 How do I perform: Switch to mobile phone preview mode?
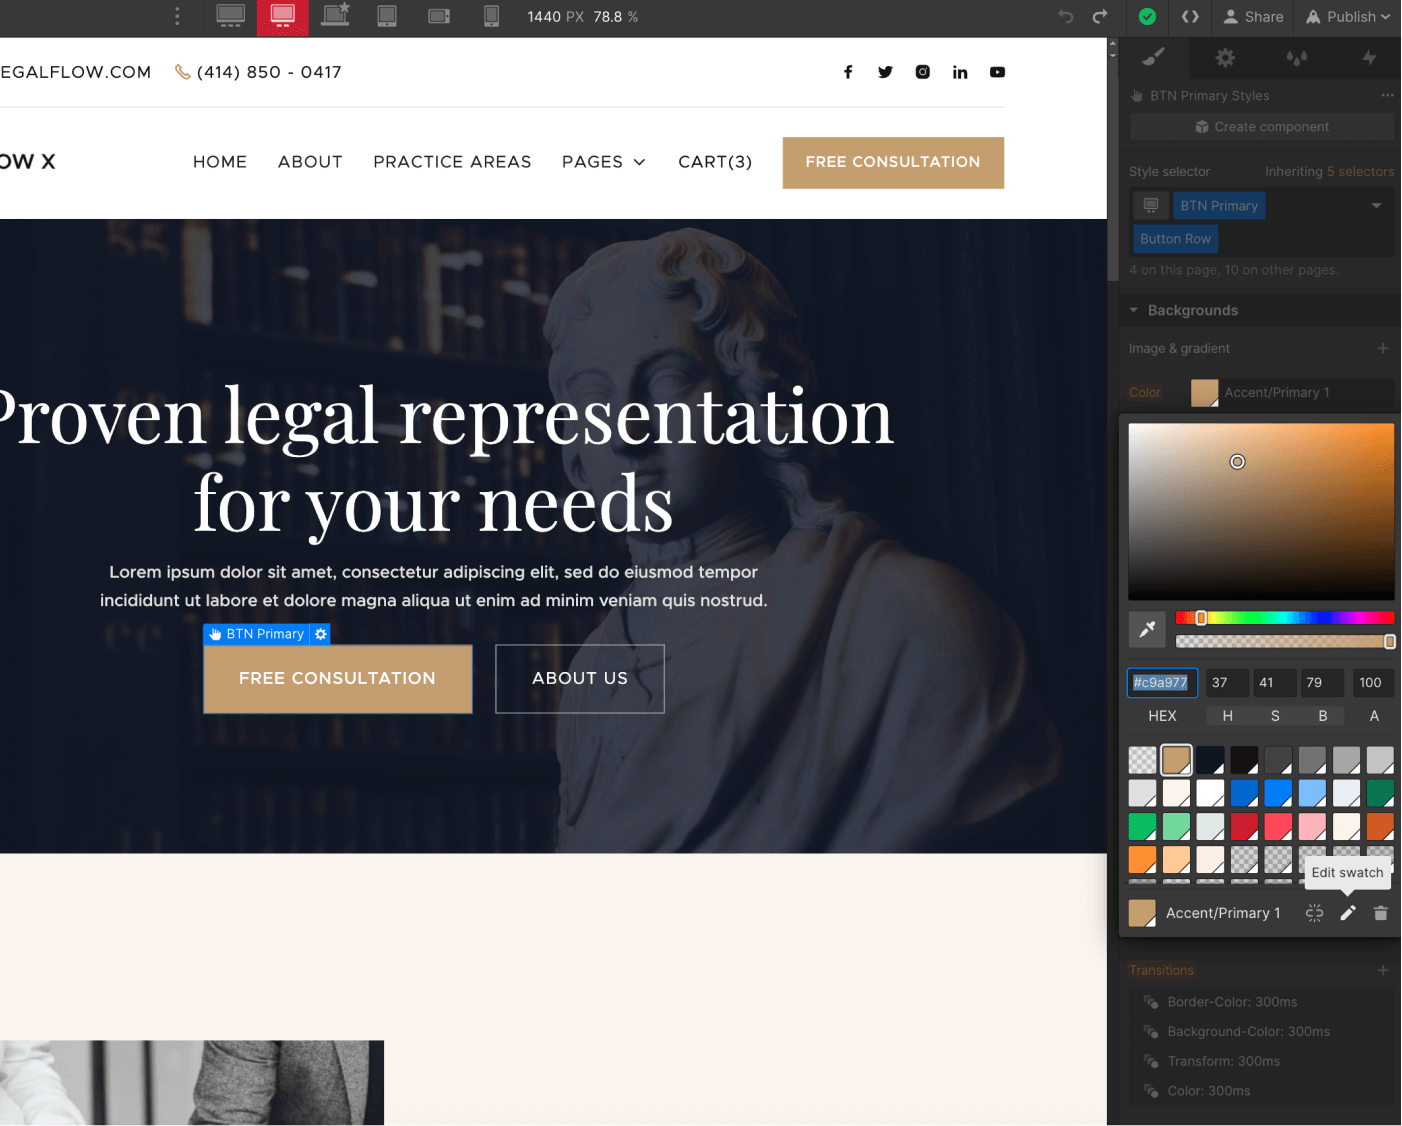[491, 17]
